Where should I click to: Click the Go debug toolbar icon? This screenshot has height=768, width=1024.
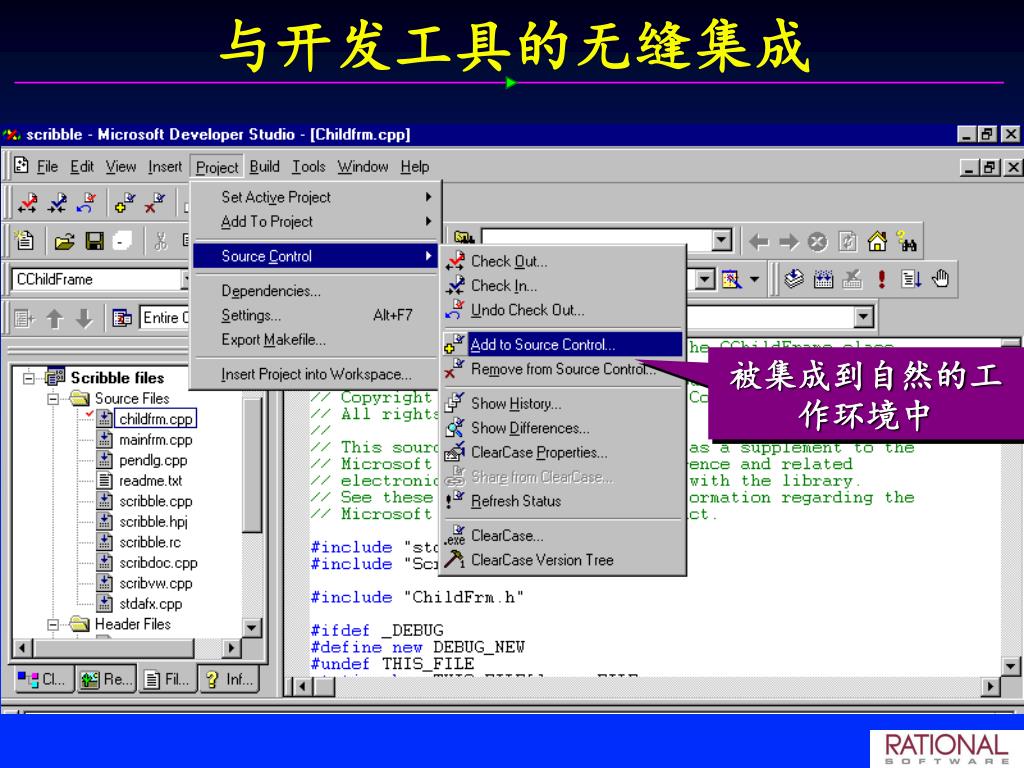click(911, 279)
